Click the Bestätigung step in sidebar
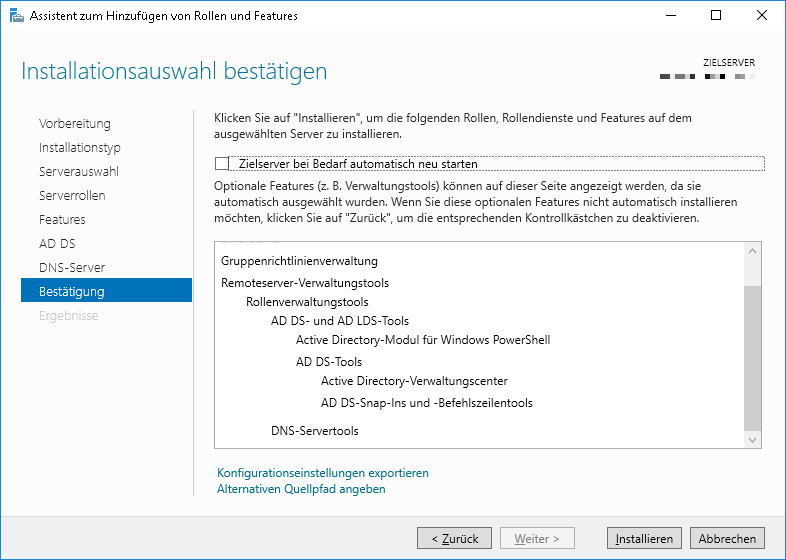Image resolution: width=786 pixels, height=560 pixels. point(72,292)
